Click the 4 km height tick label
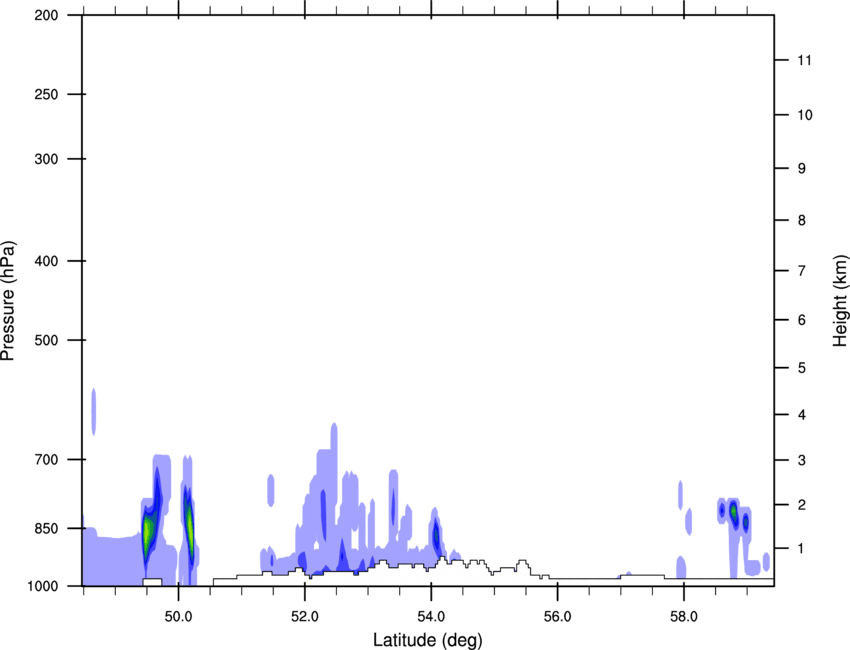This screenshot has width=850, height=650. point(802,415)
